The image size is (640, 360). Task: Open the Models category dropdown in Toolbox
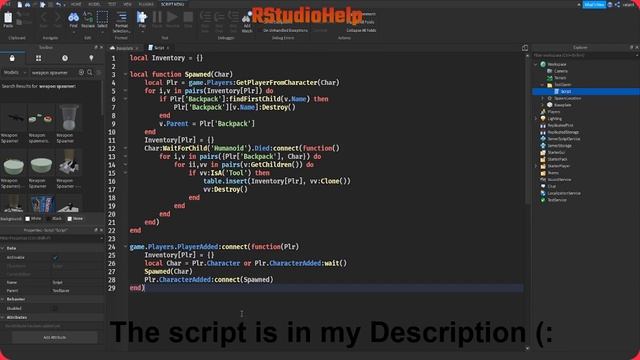click(x=15, y=72)
